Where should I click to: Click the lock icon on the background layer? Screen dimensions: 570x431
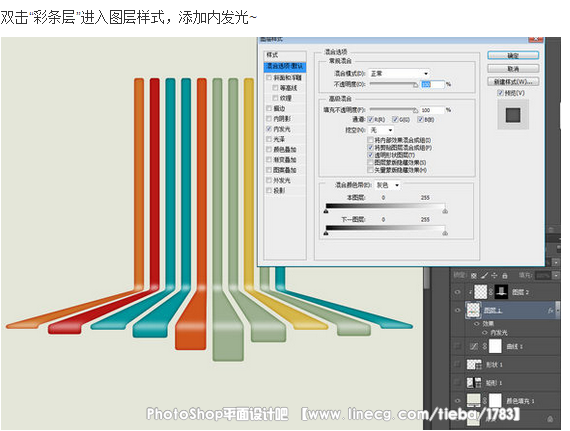pos(550,419)
